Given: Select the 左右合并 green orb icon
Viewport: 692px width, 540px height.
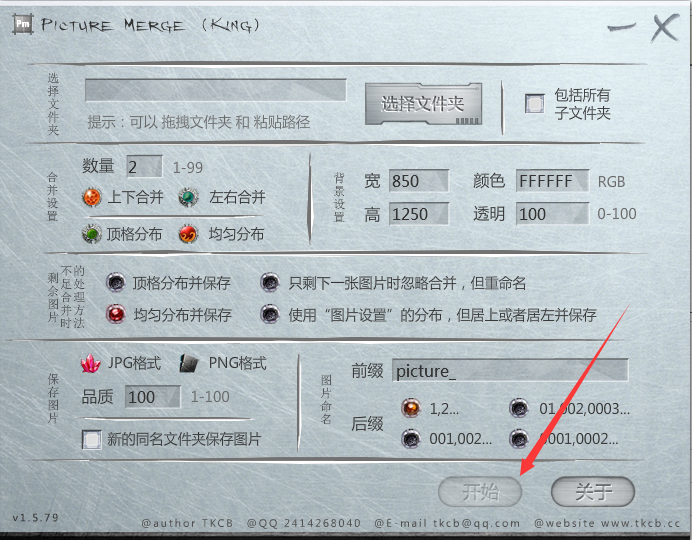Looking at the screenshot, I should point(188,197).
